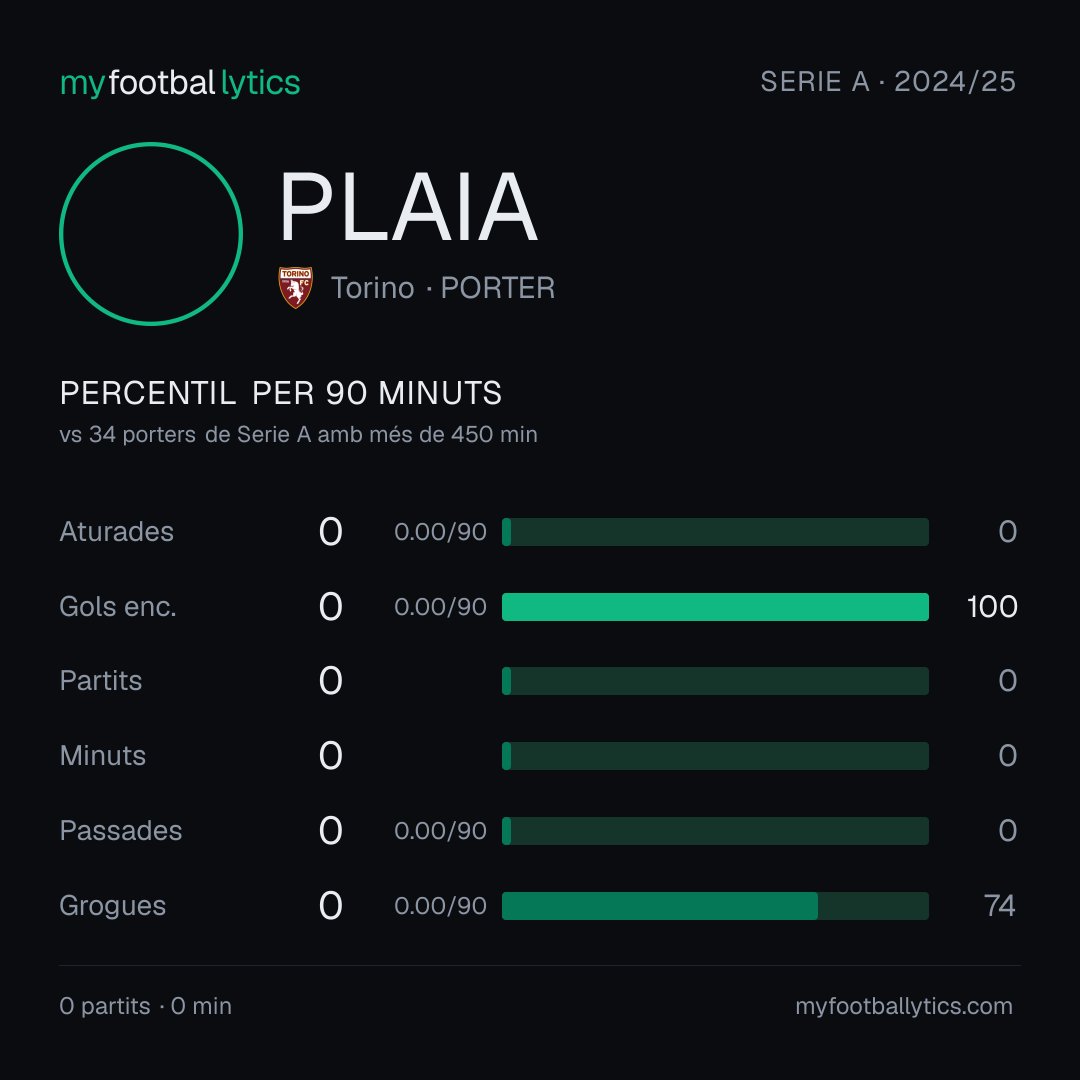Viewport: 1080px width, 1080px height.
Task: Click the Passades 0.00/90 rate value
Action: [x=440, y=831]
